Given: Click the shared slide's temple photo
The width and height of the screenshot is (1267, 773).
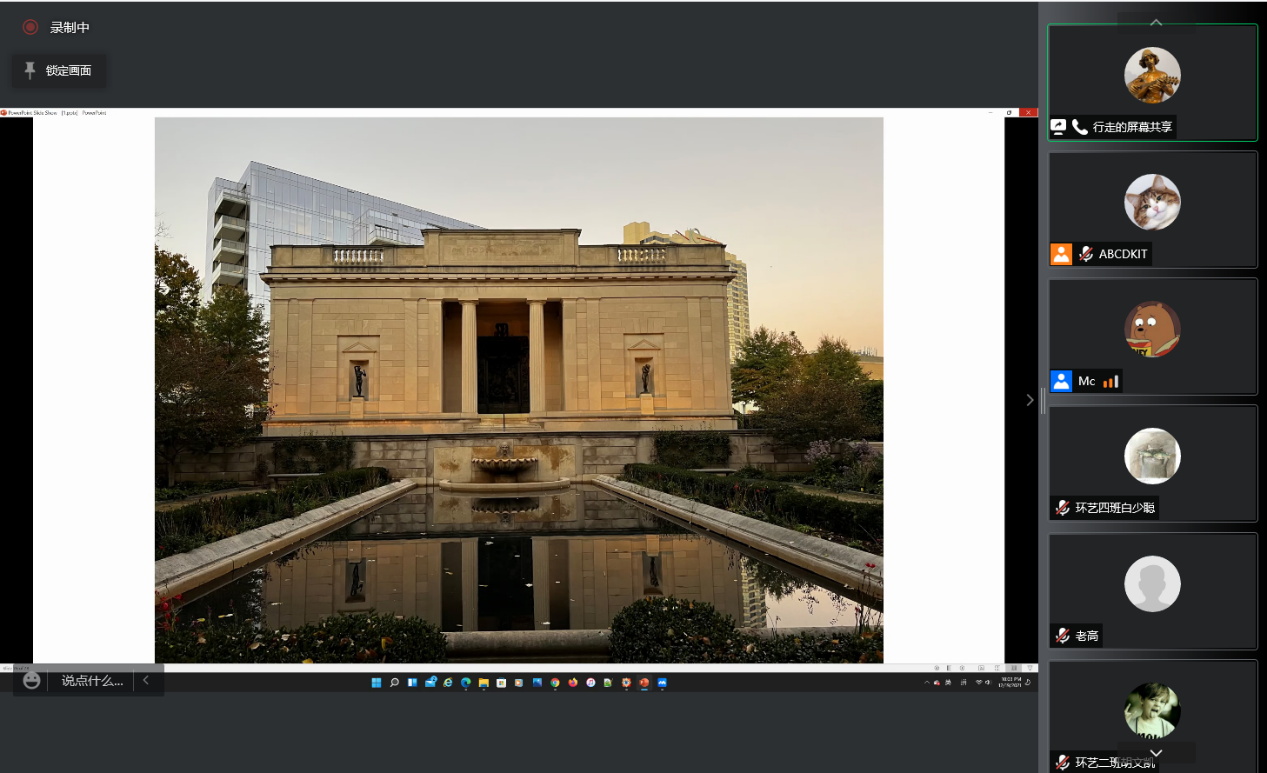Looking at the screenshot, I should pos(518,389).
